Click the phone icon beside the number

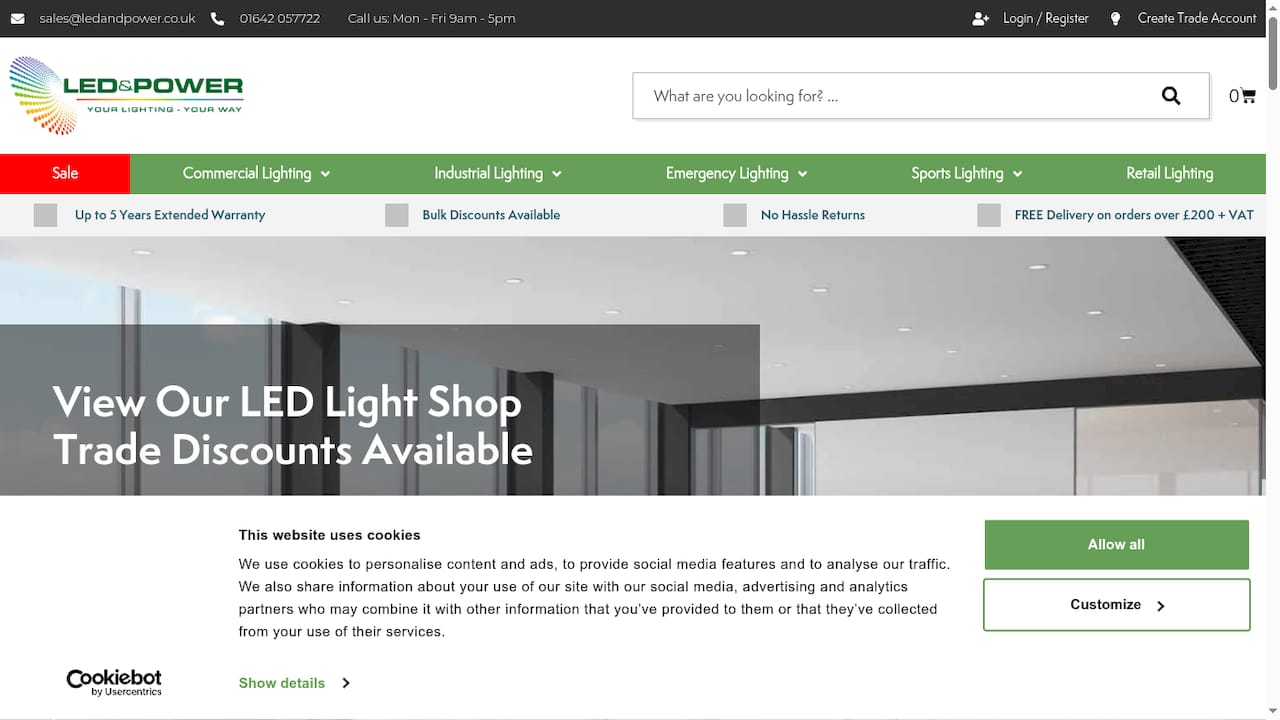pos(217,17)
